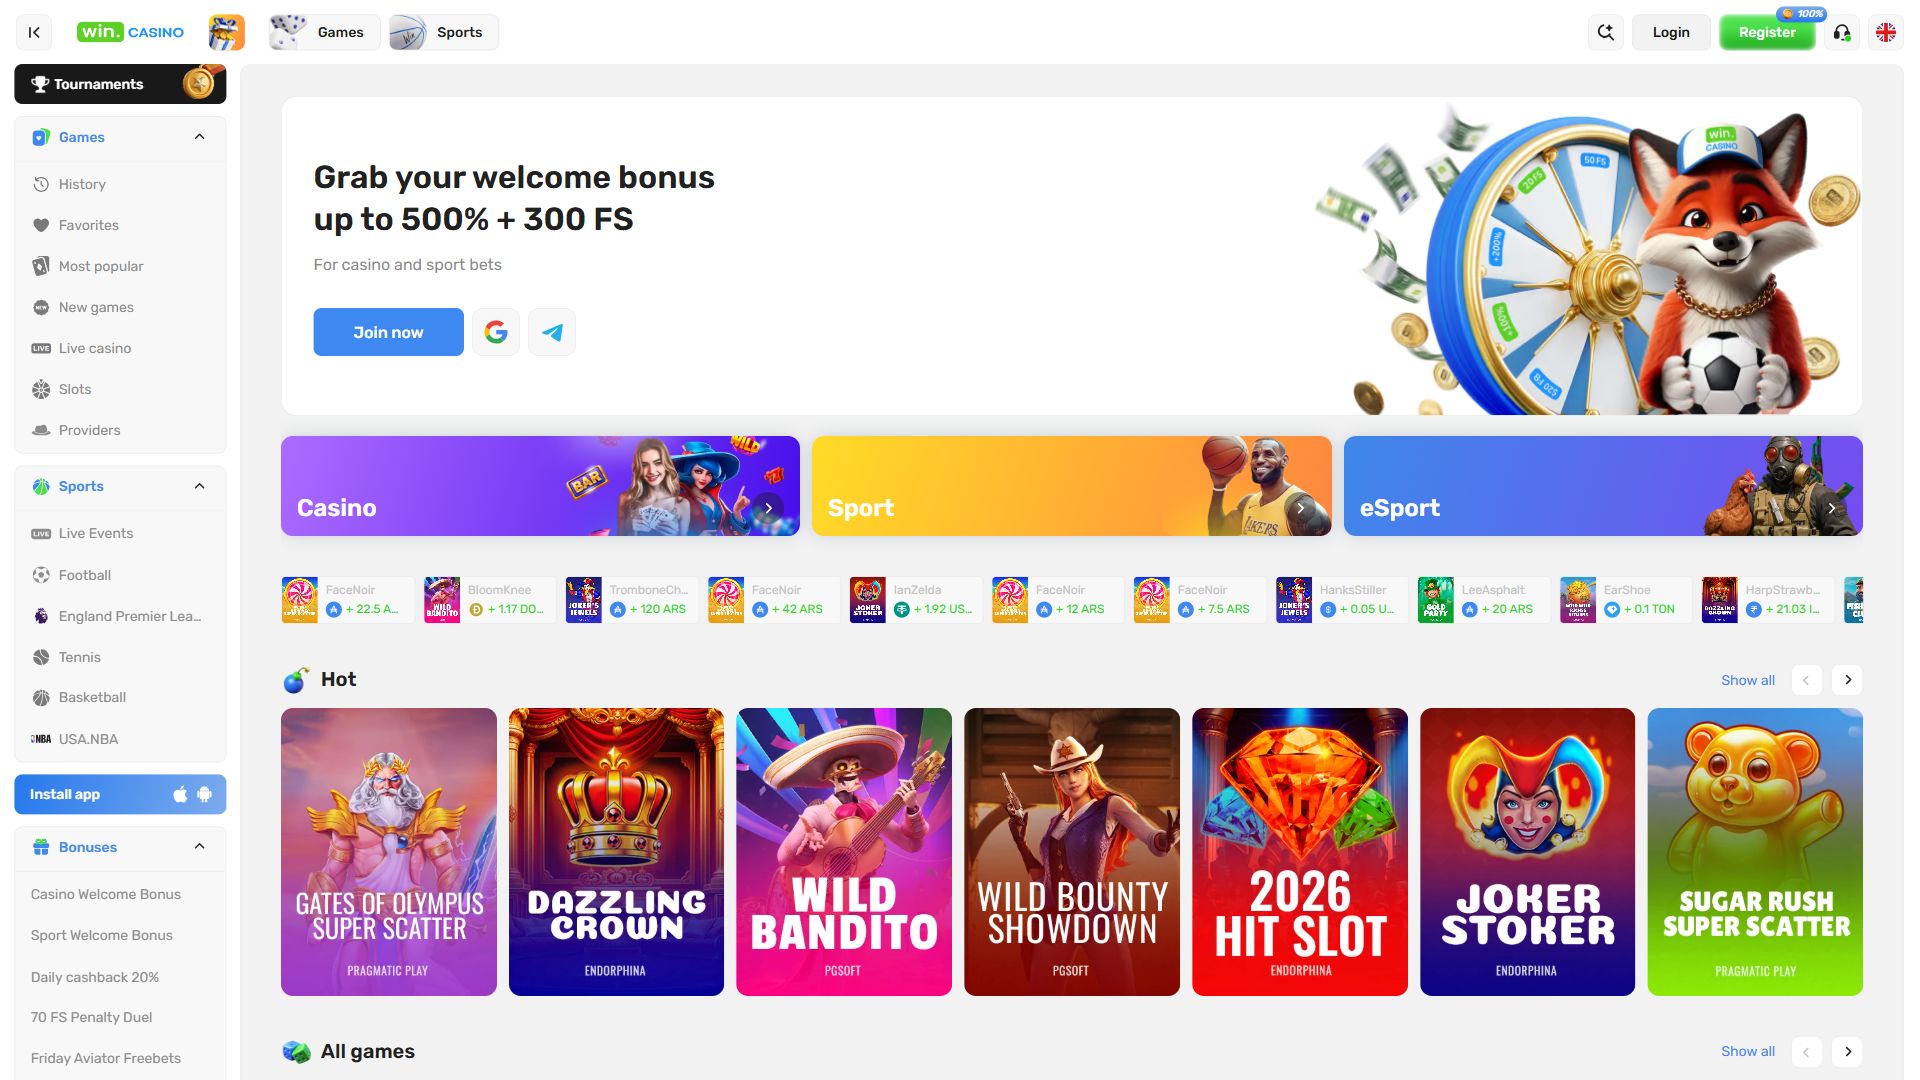This screenshot has width=1920, height=1080.
Task: Click the Apple icon on Install app
Action: pyautogui.click(x=180, y=794)
